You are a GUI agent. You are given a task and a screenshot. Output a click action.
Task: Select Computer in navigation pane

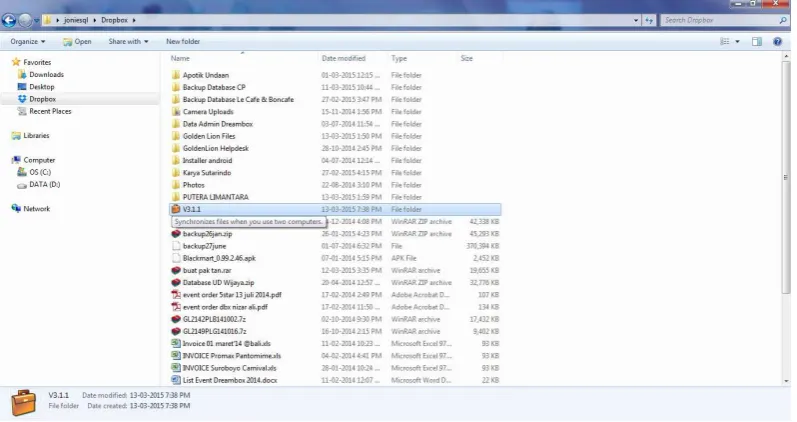pyautogui.click(x=39, y=160)
